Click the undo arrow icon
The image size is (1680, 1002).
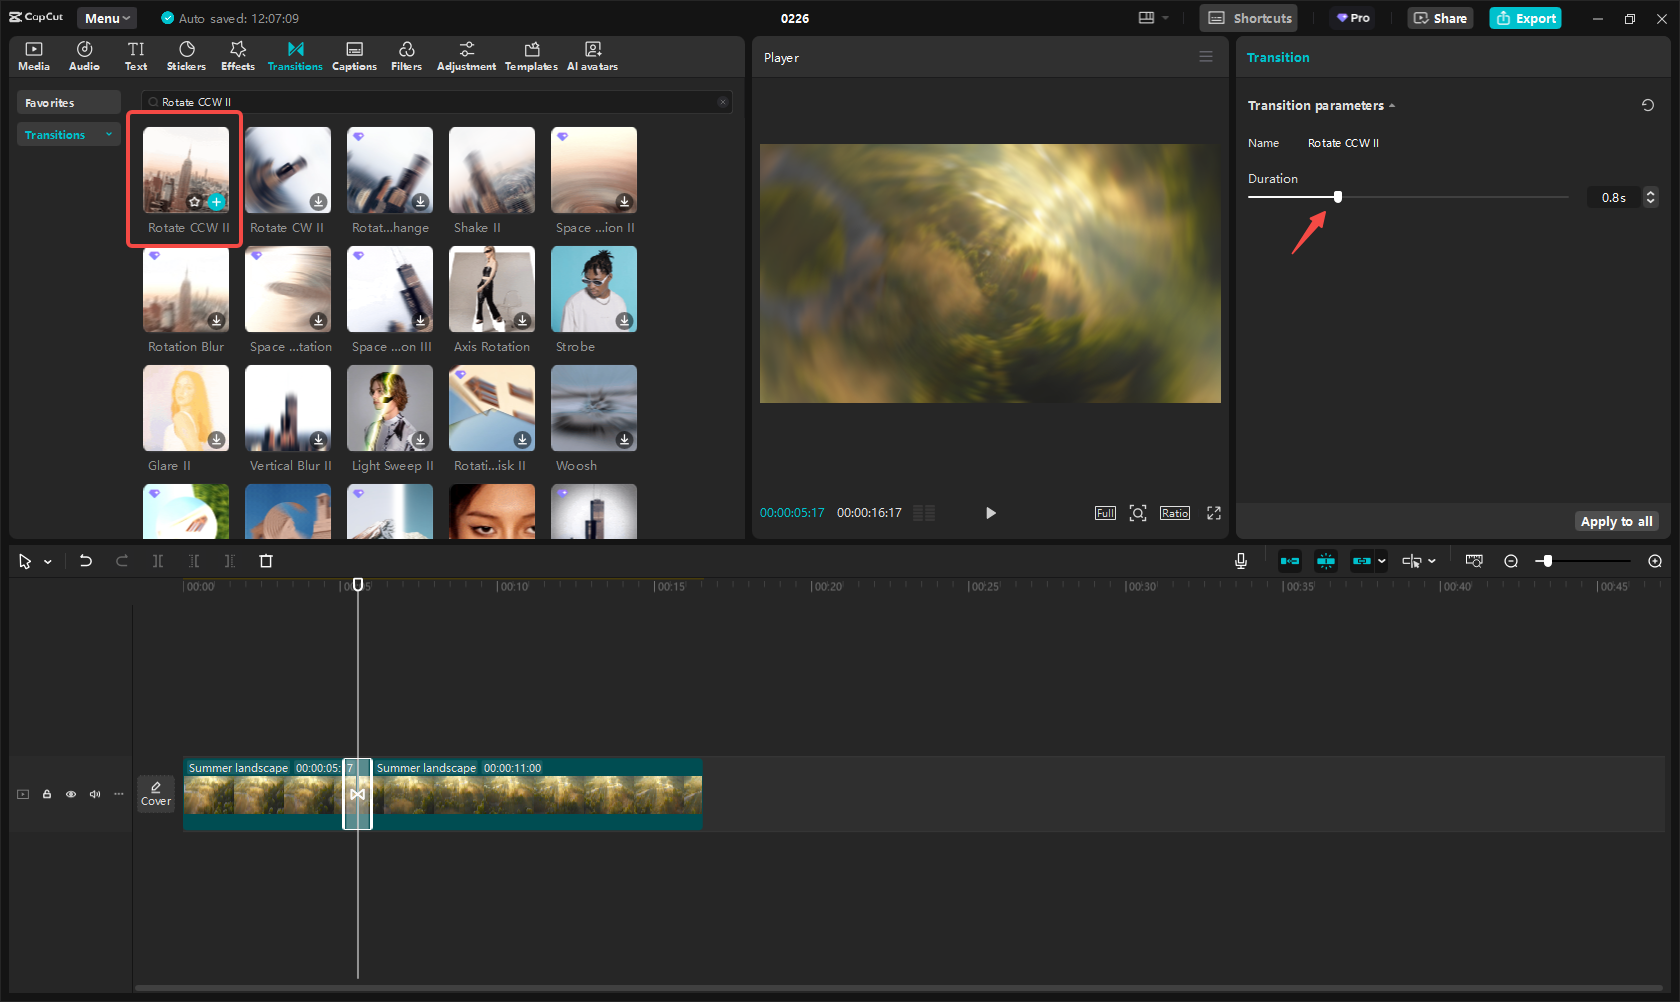tap(86, 561)
